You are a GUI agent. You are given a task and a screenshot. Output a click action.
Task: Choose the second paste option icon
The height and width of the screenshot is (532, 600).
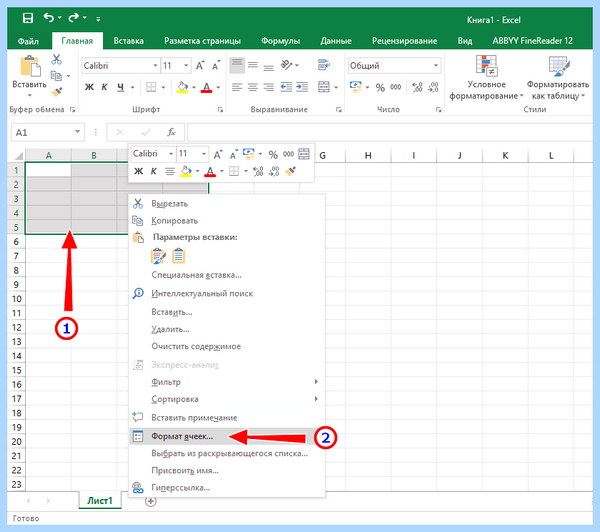[x=178, y=256]
